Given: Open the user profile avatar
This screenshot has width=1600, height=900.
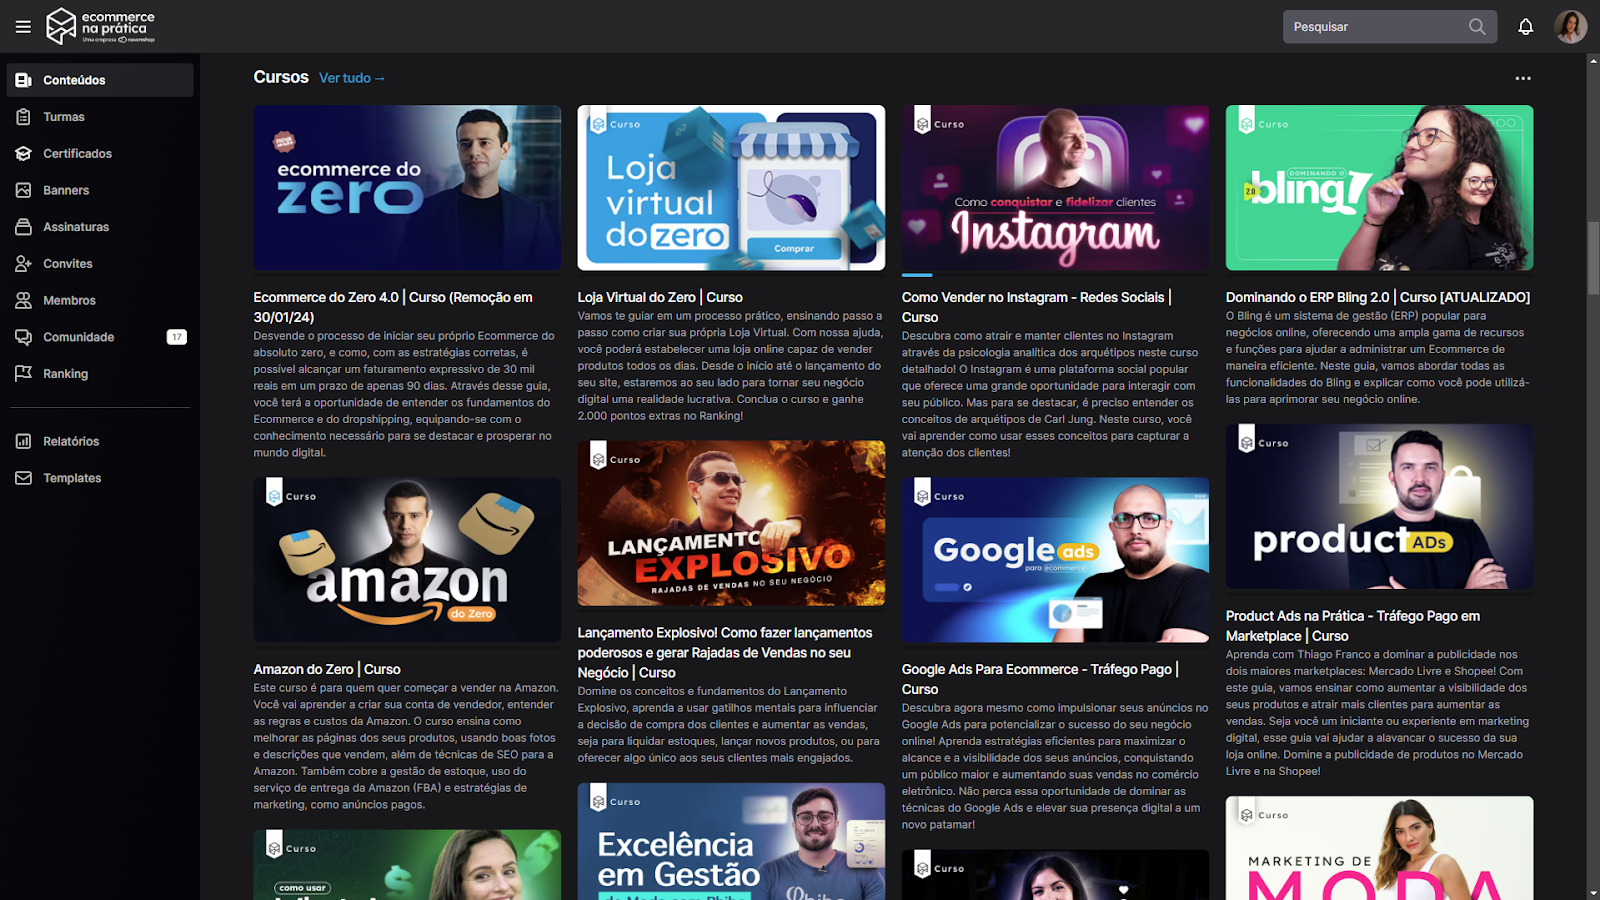Looking at the screenshot, I should (x=1570, y=27).
